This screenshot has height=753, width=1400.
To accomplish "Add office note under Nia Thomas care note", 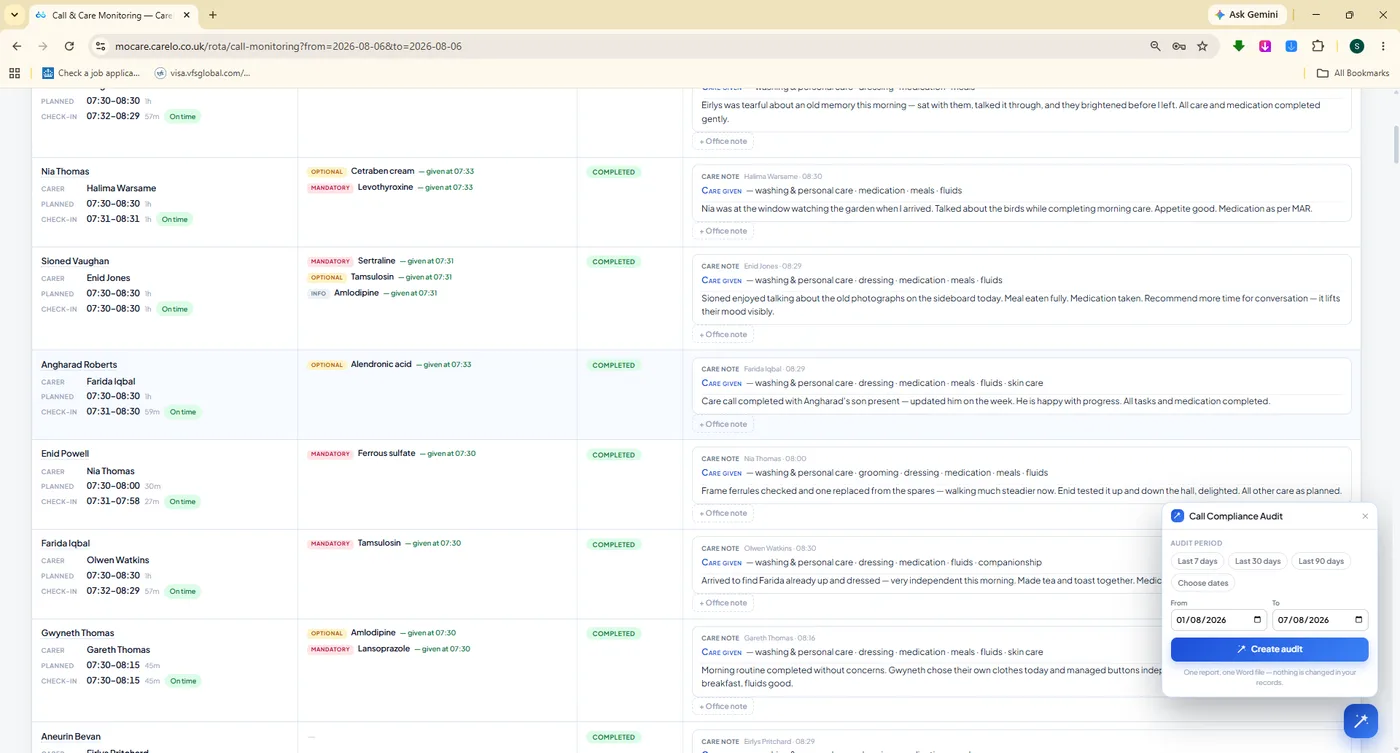I will click(723, 231).
